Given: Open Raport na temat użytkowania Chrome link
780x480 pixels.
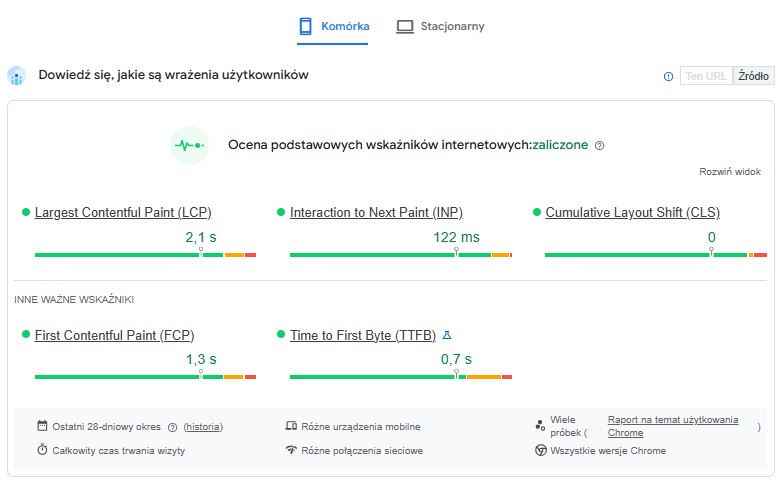Looking at the screenshot, I should [673, 426].
